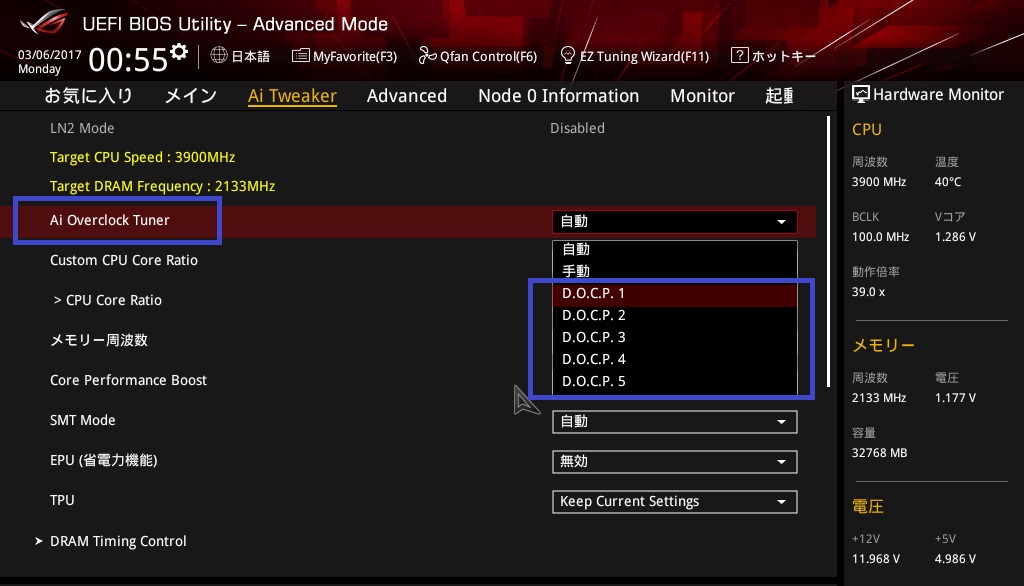Viewport: 1024px width, 586px height.
Task: Open the Ai Overclock Tuner dropdown
Action: [x=675, y=221]
